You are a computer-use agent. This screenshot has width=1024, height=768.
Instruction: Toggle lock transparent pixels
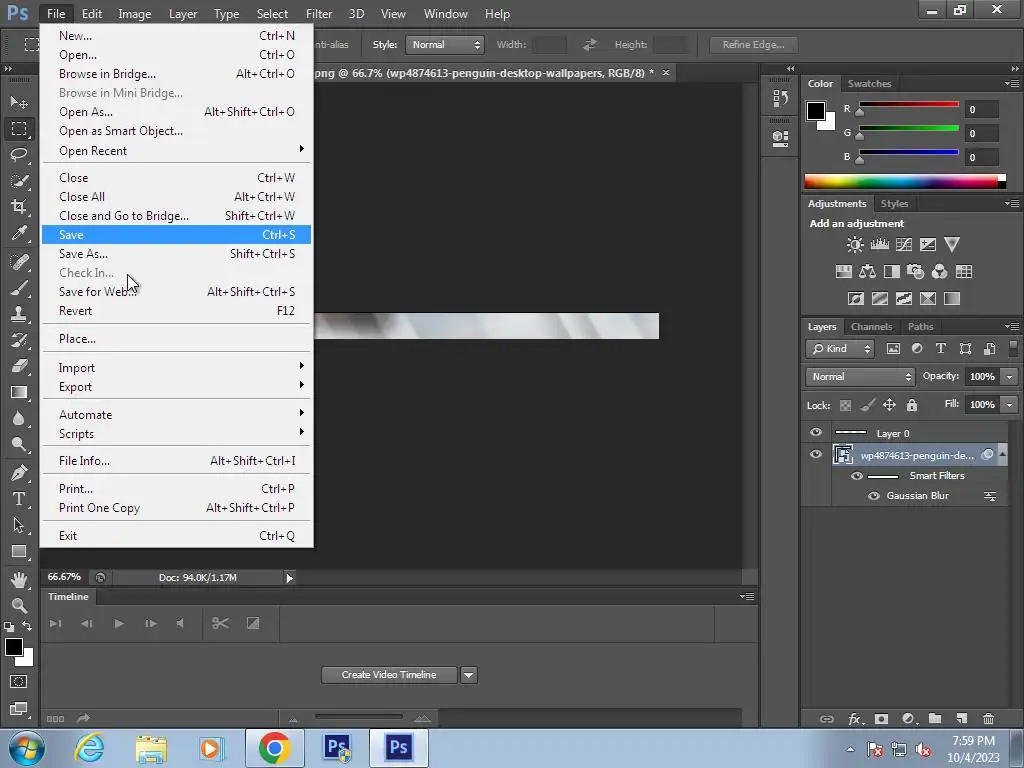pos(845,406)
